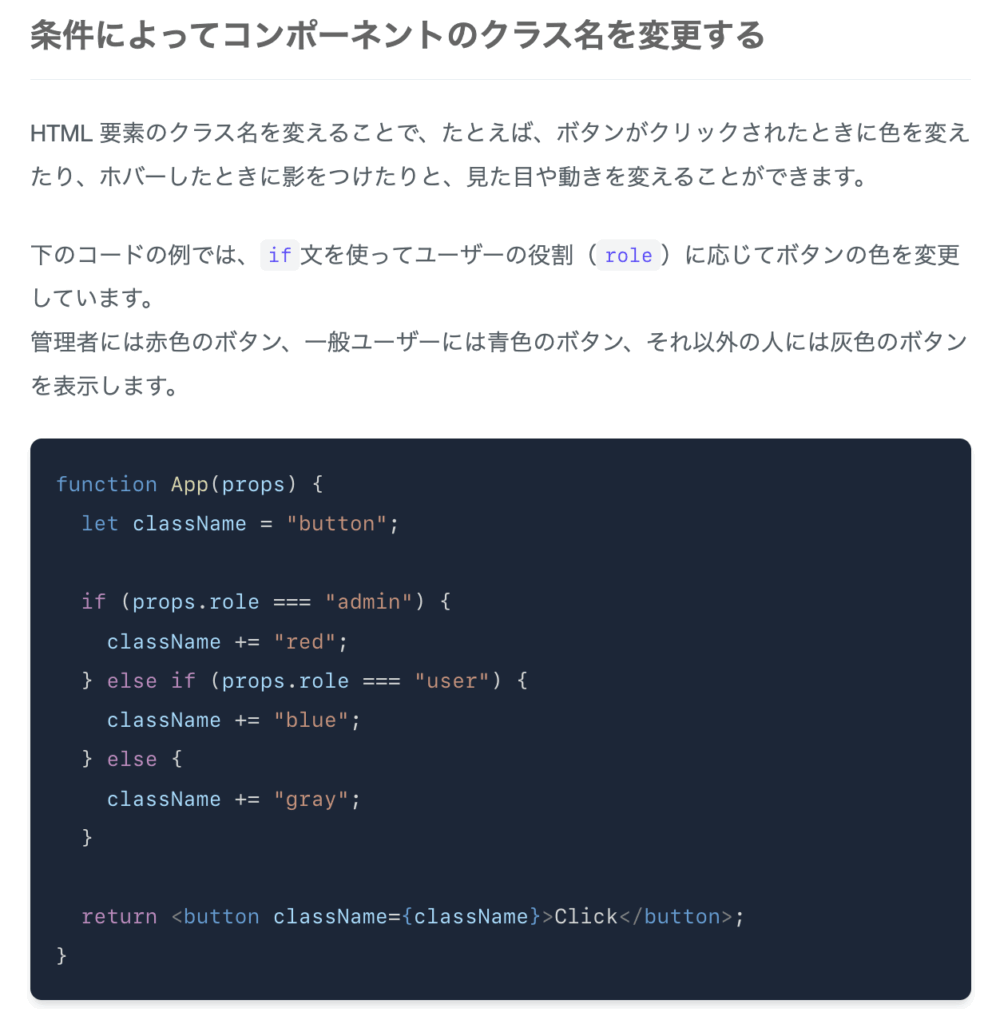Click the App function name in the code
The height and width of the screenshot is (1024, 984).
[x=189, y=485]
